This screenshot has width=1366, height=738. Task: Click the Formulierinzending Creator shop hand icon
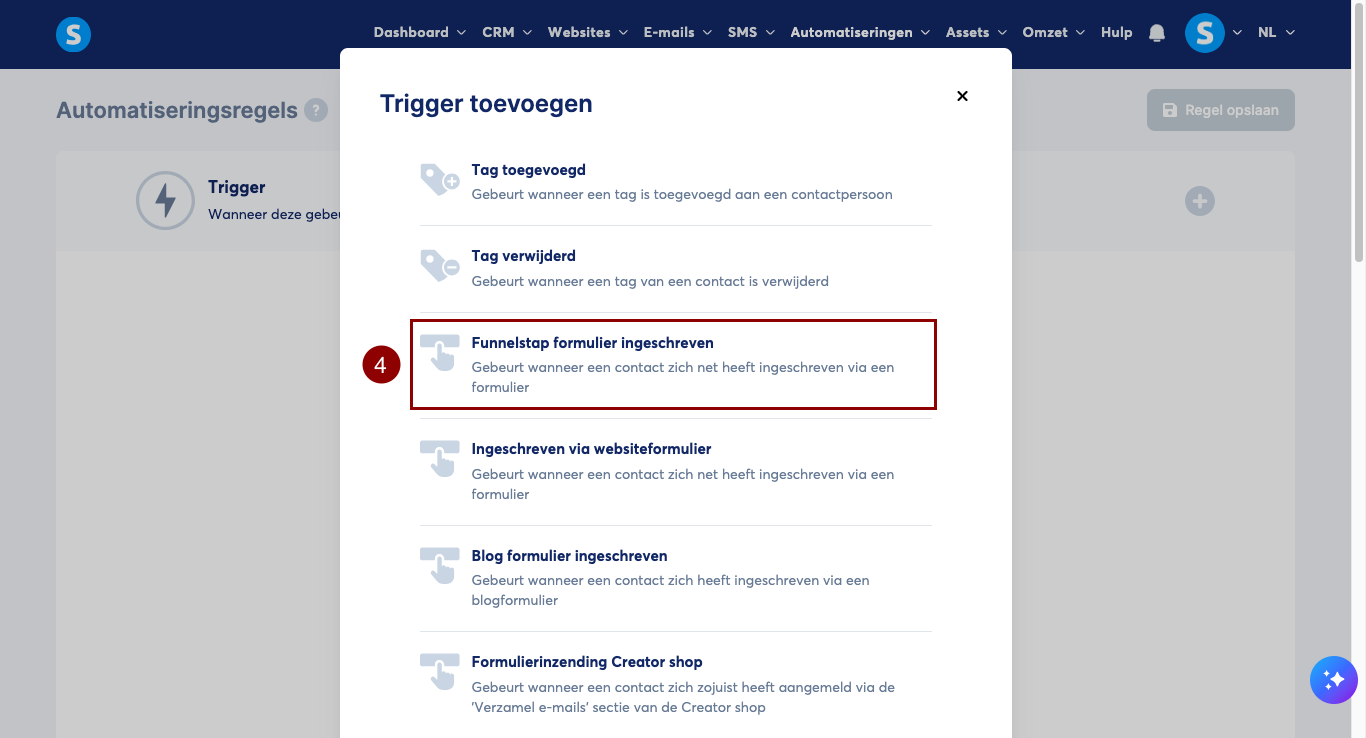tap(439, 672)
